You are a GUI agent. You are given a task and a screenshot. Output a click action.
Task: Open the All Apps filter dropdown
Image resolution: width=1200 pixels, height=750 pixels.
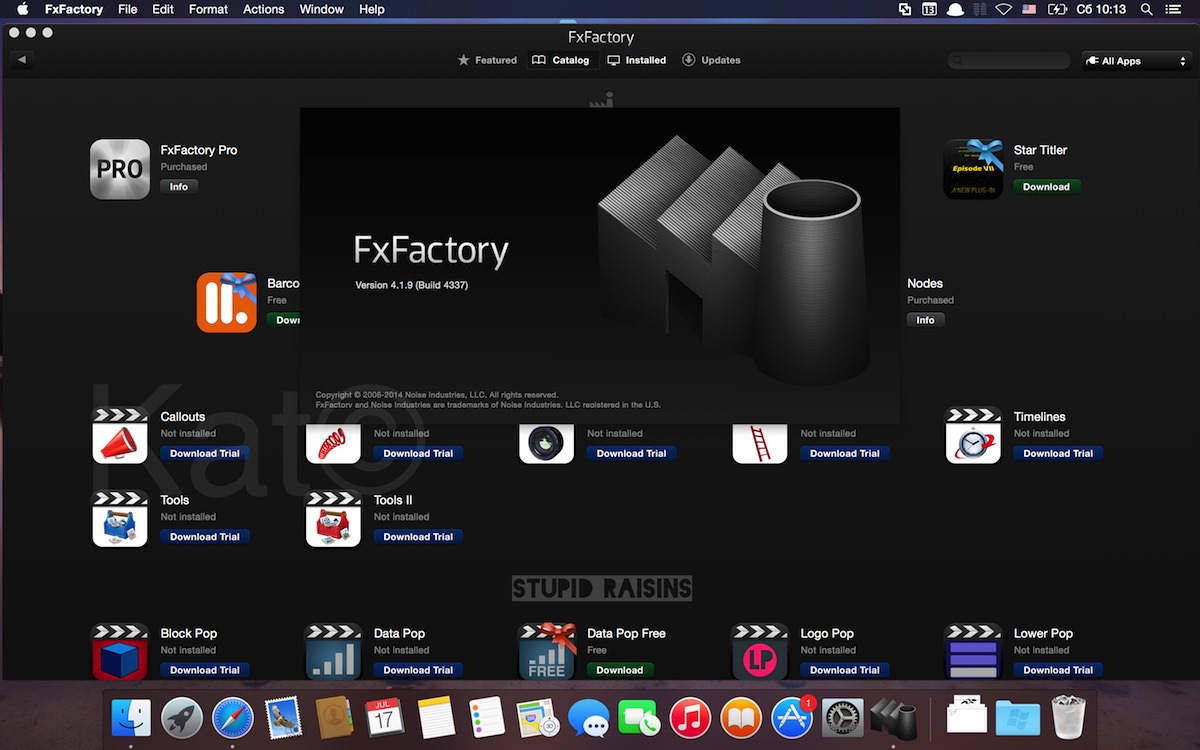[x=1136, y=61]
